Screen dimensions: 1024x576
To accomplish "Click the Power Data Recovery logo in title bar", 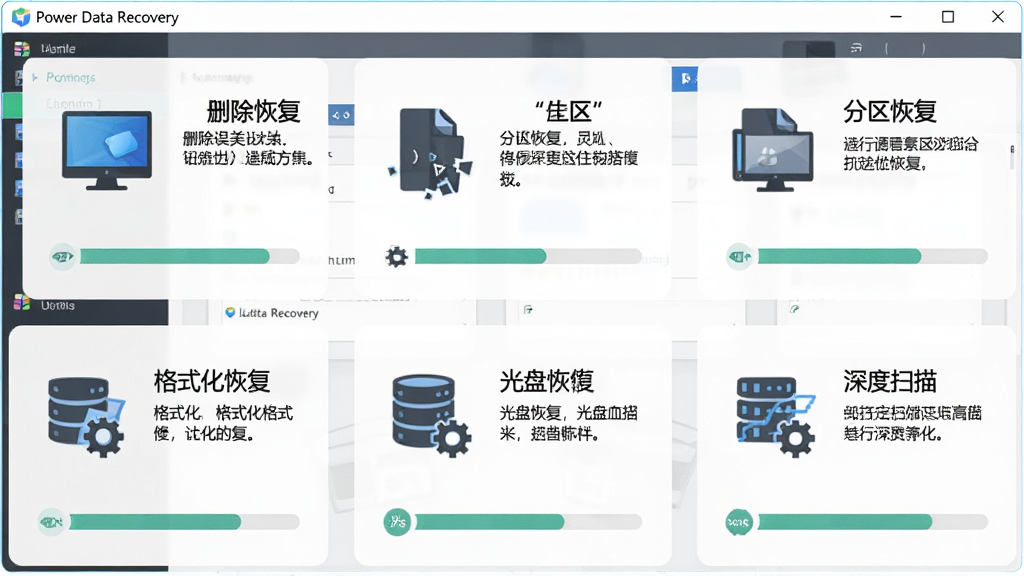I will click(21, 17).
